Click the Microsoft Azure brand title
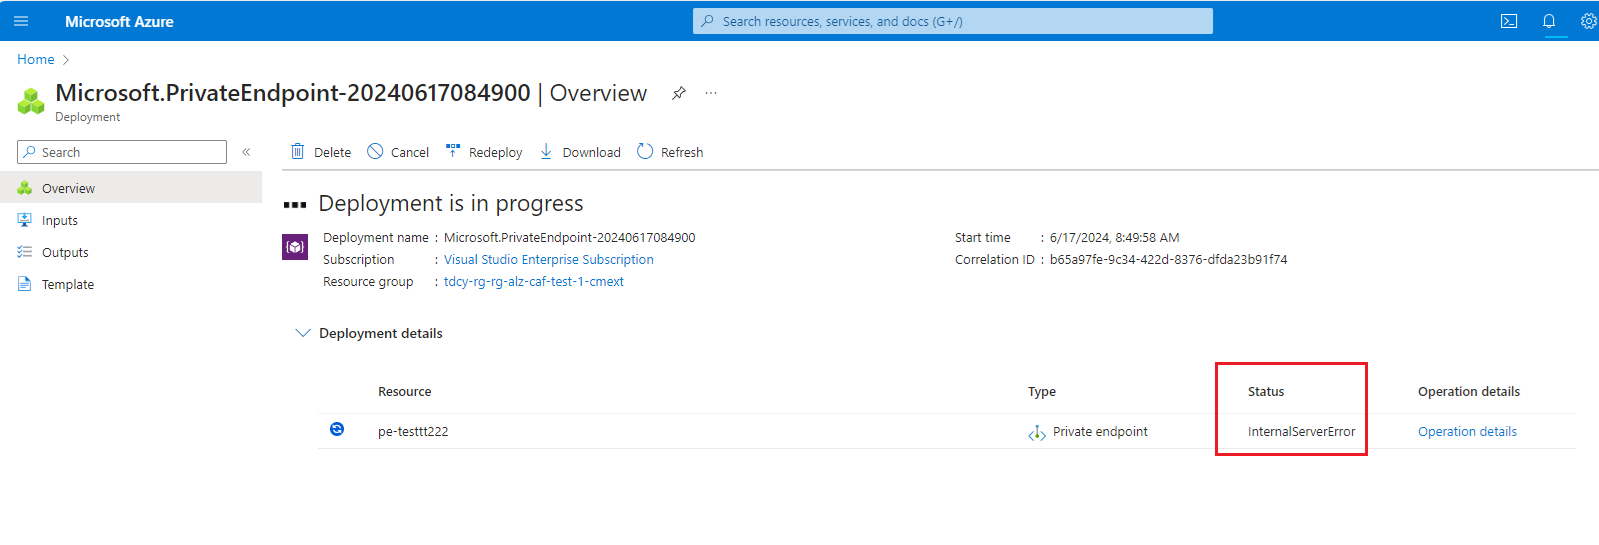The height and width of the screenshot is (545, 1599). [x=119, y=21]
